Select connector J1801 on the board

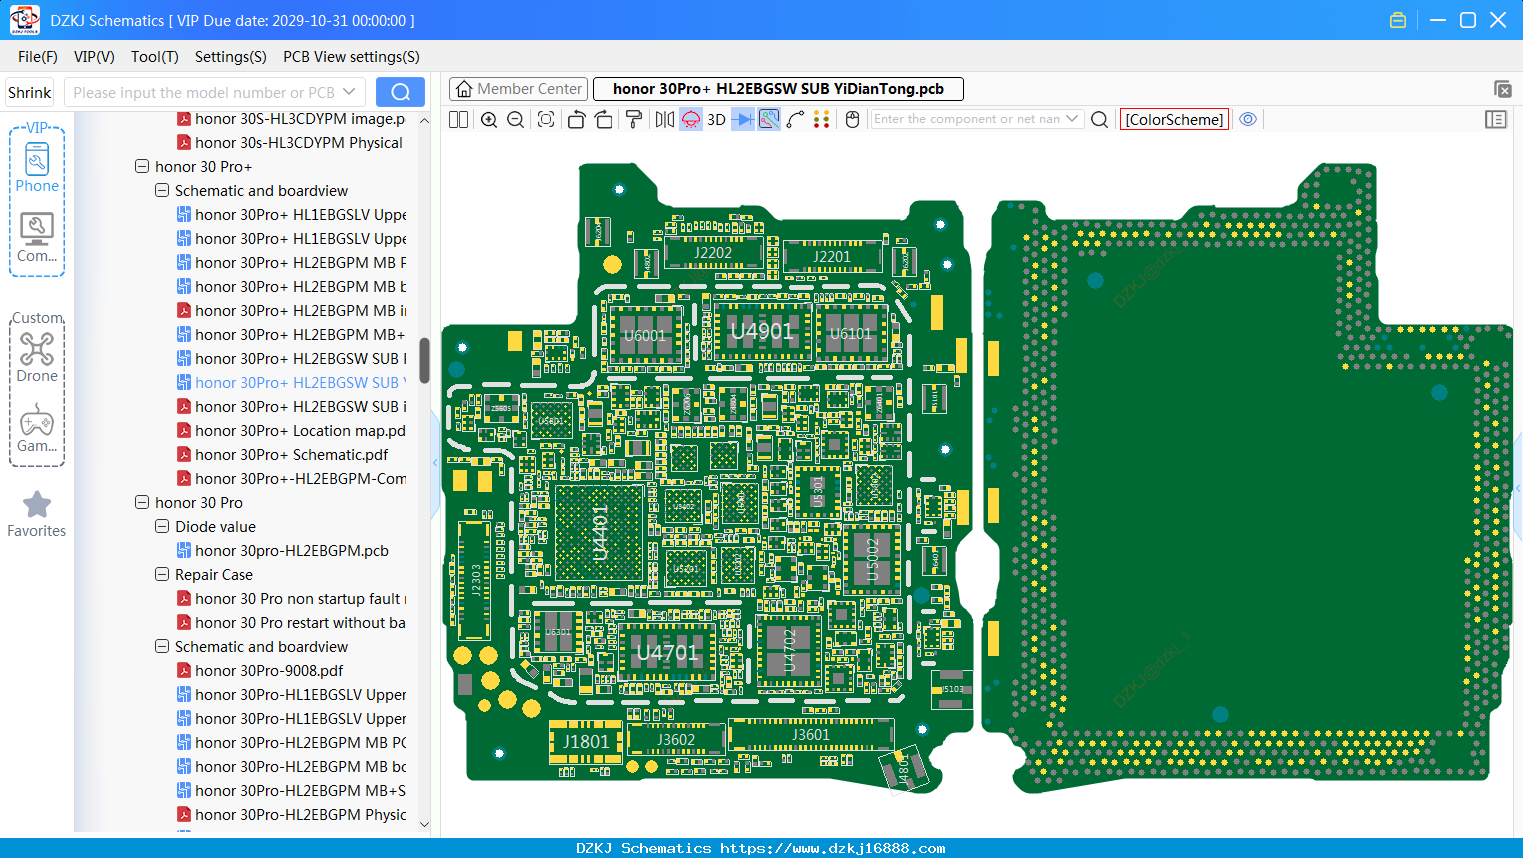coord(586,741)
